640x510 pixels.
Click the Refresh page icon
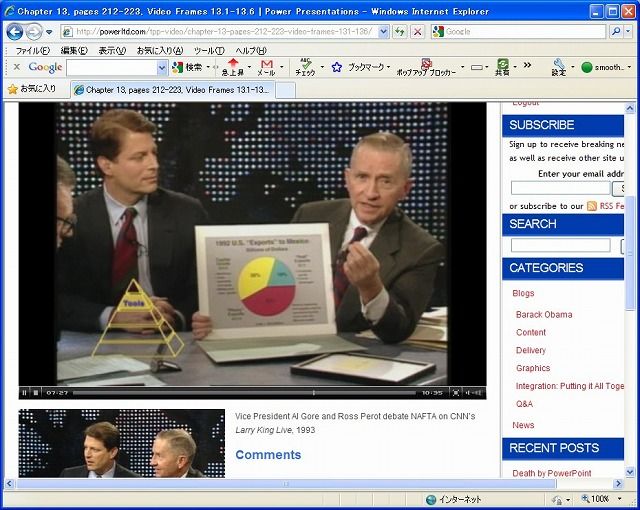coord(400,31)
